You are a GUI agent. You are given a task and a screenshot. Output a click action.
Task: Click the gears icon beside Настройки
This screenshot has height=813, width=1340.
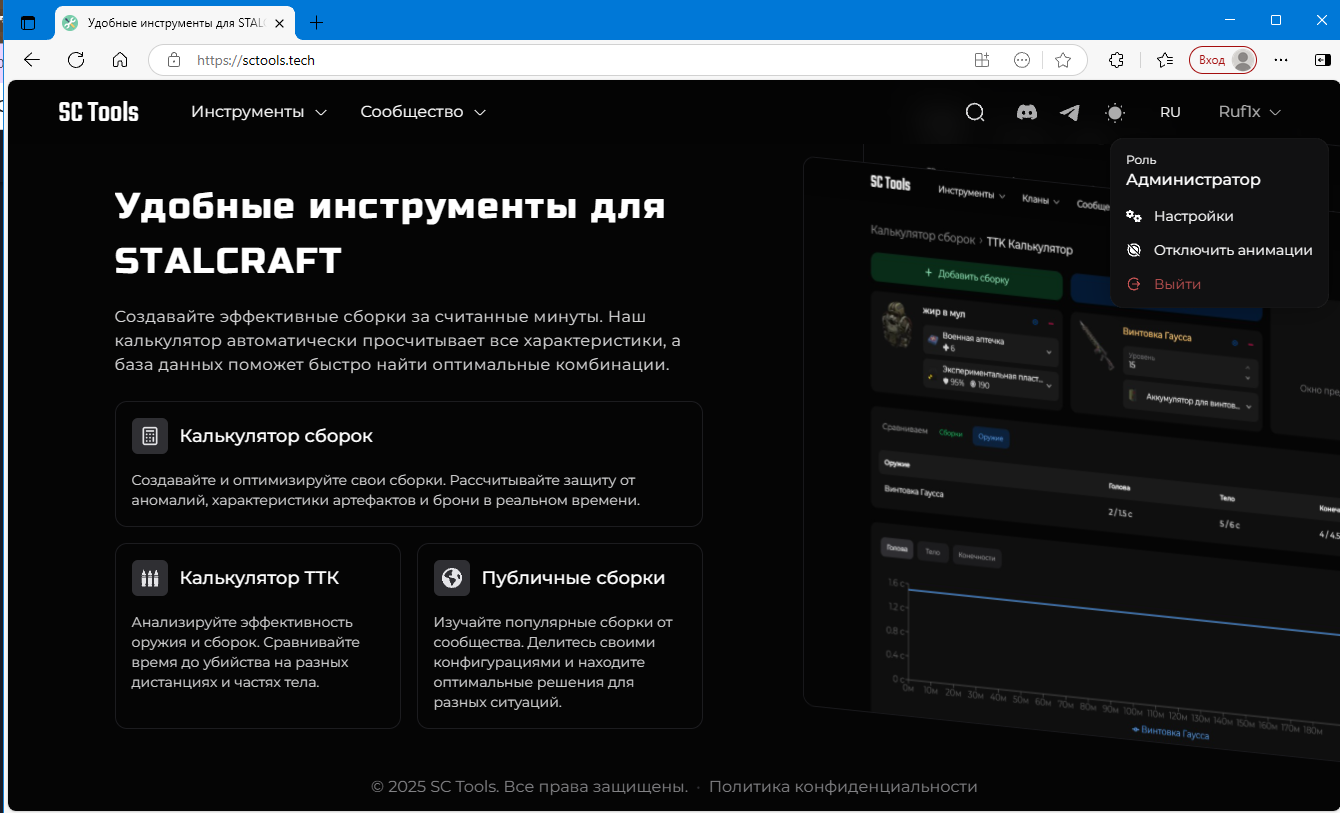click(x=1134, y=216)
